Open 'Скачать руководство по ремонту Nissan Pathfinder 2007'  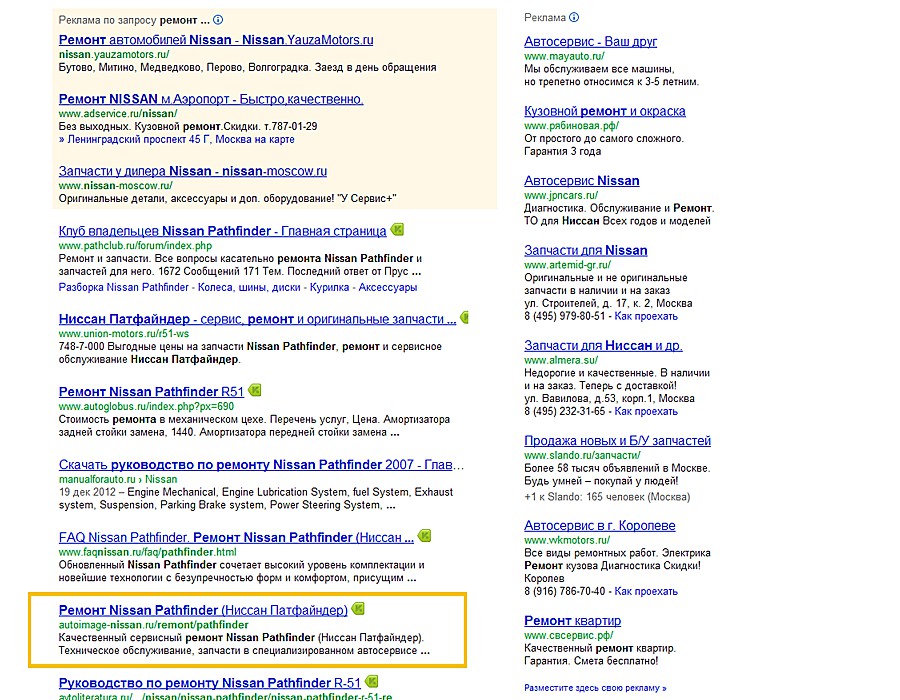pyautogui.click(x=261, y=465)
